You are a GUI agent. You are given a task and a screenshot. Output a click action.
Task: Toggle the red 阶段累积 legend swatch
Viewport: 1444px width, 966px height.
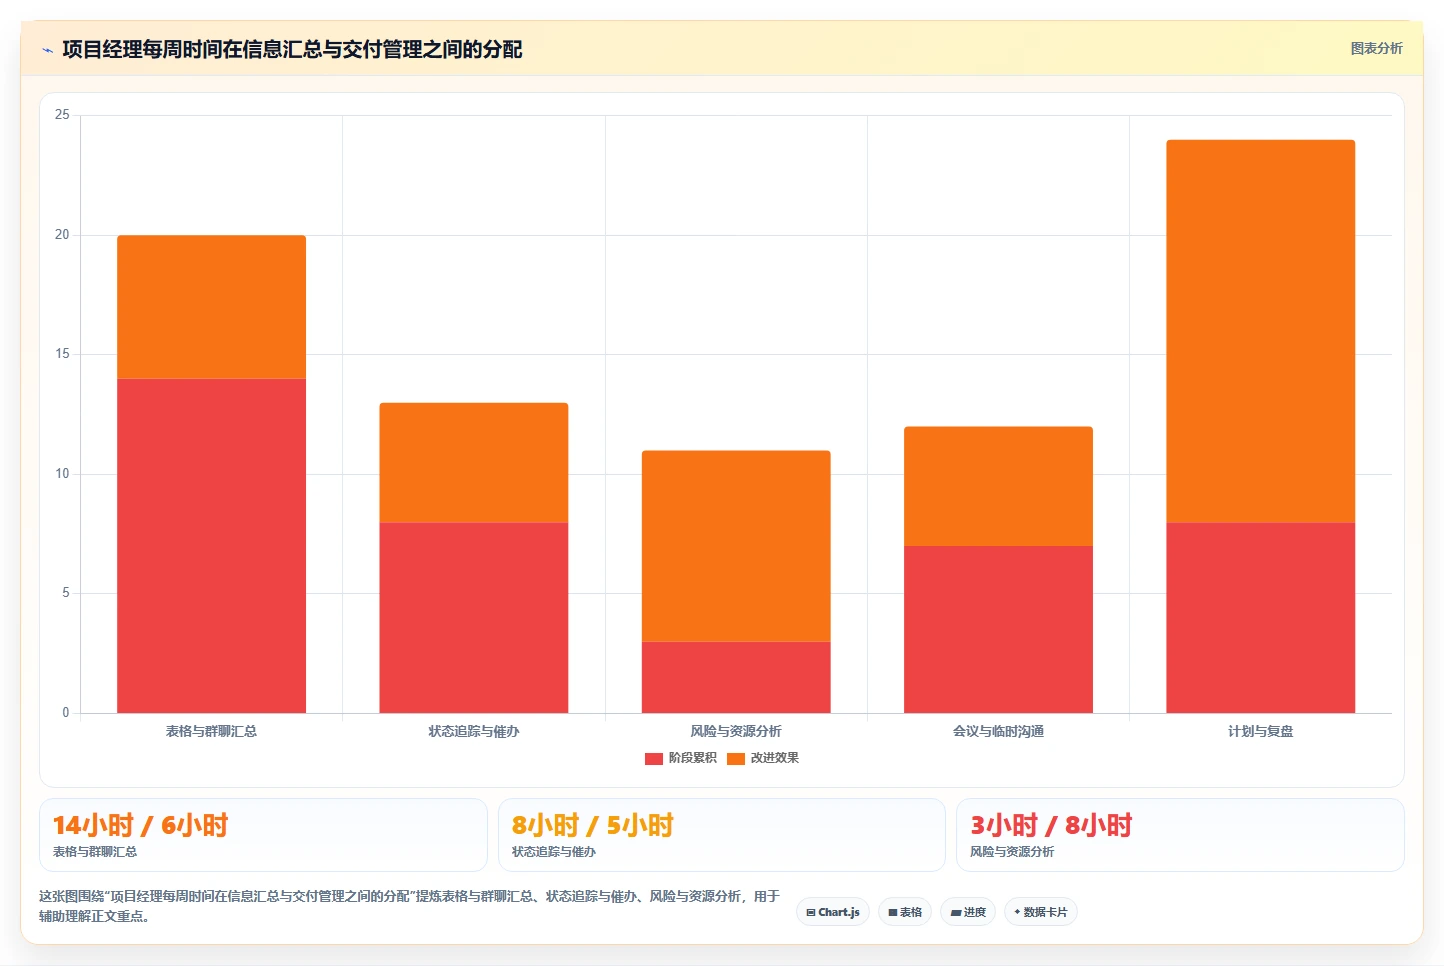click(654, 759)
